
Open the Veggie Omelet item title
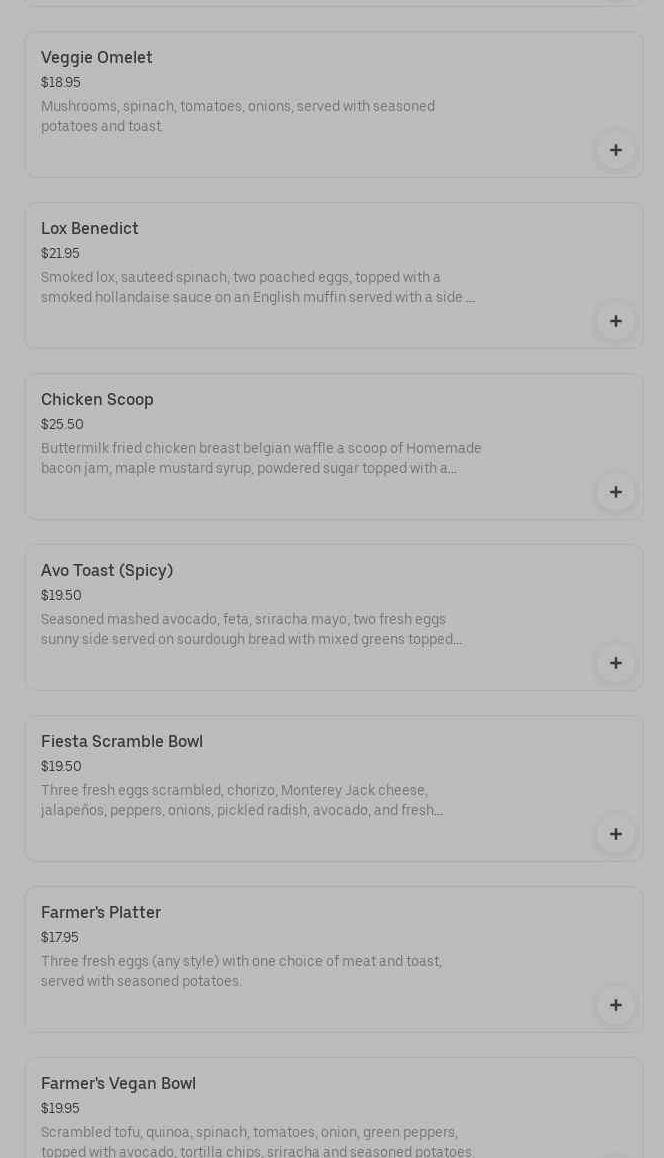97,58
